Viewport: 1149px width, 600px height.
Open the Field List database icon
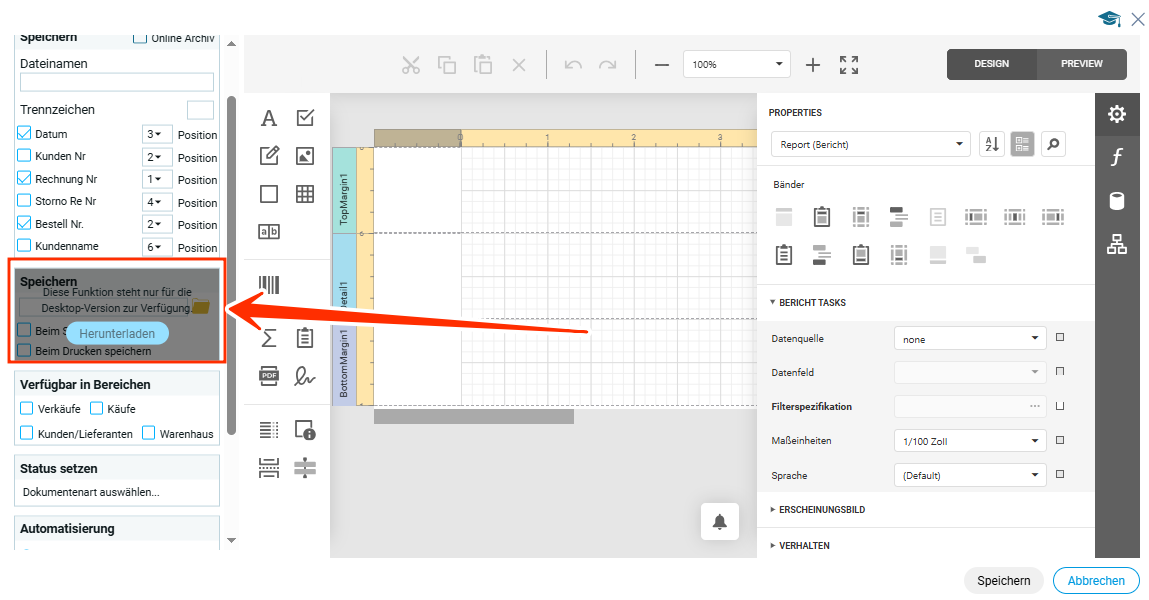(x=1117, y=201)
